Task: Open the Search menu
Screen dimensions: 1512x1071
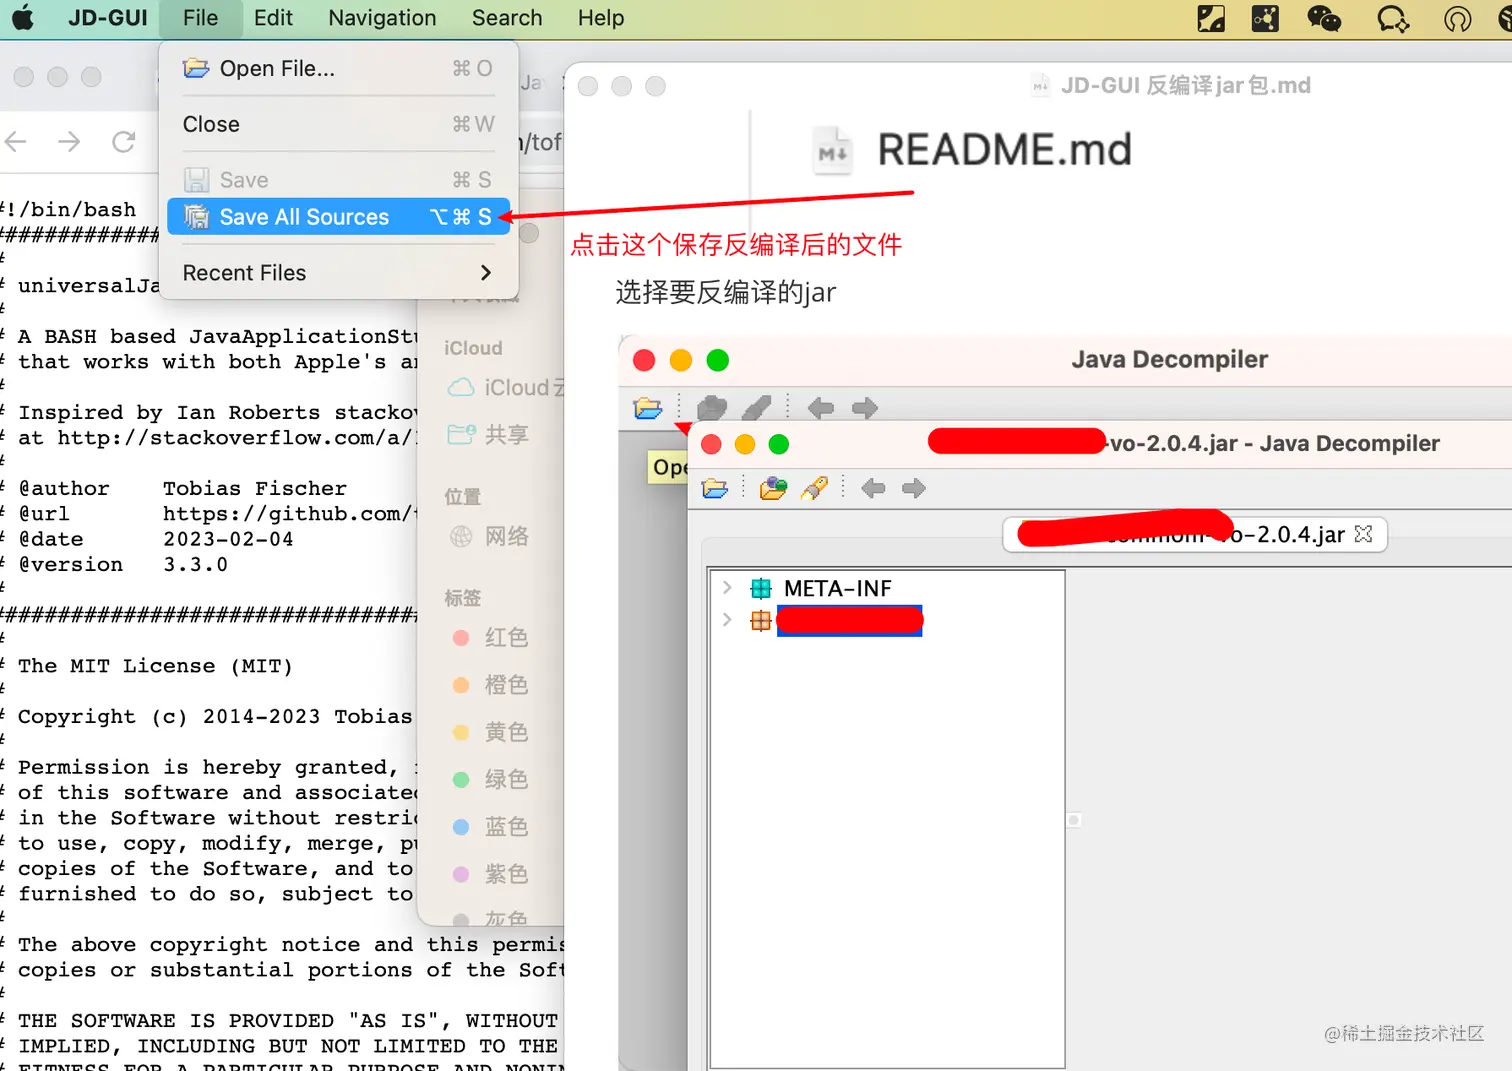Action: click(507, 18)
